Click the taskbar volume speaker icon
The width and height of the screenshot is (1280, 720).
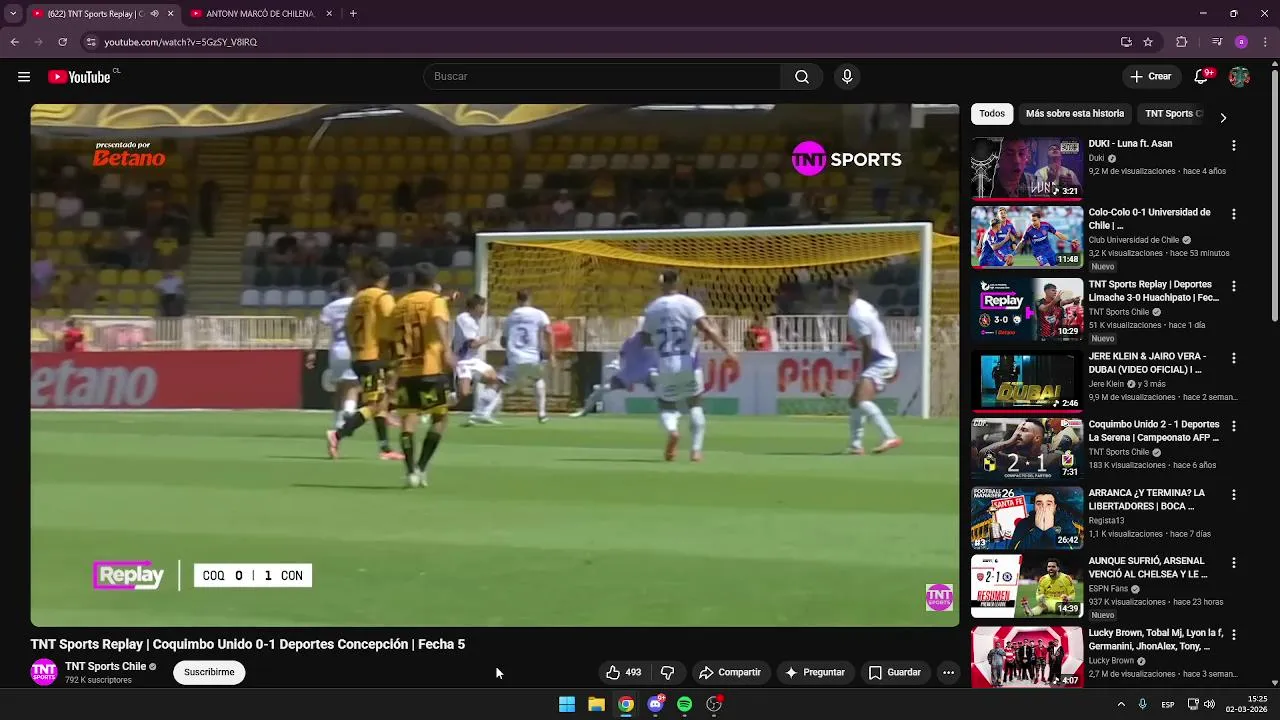[1210, 704]
